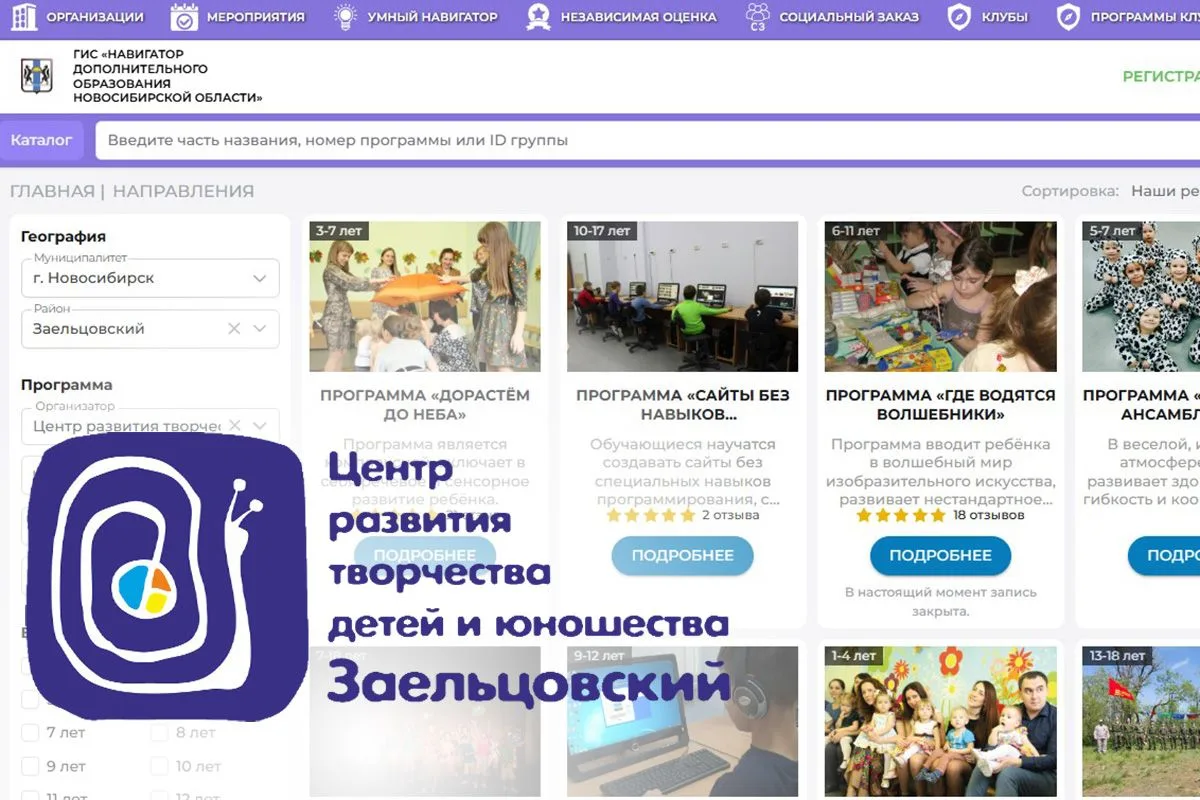Open the Муниципалитет dropdown

pyautogui.click(x=150, y=278)
